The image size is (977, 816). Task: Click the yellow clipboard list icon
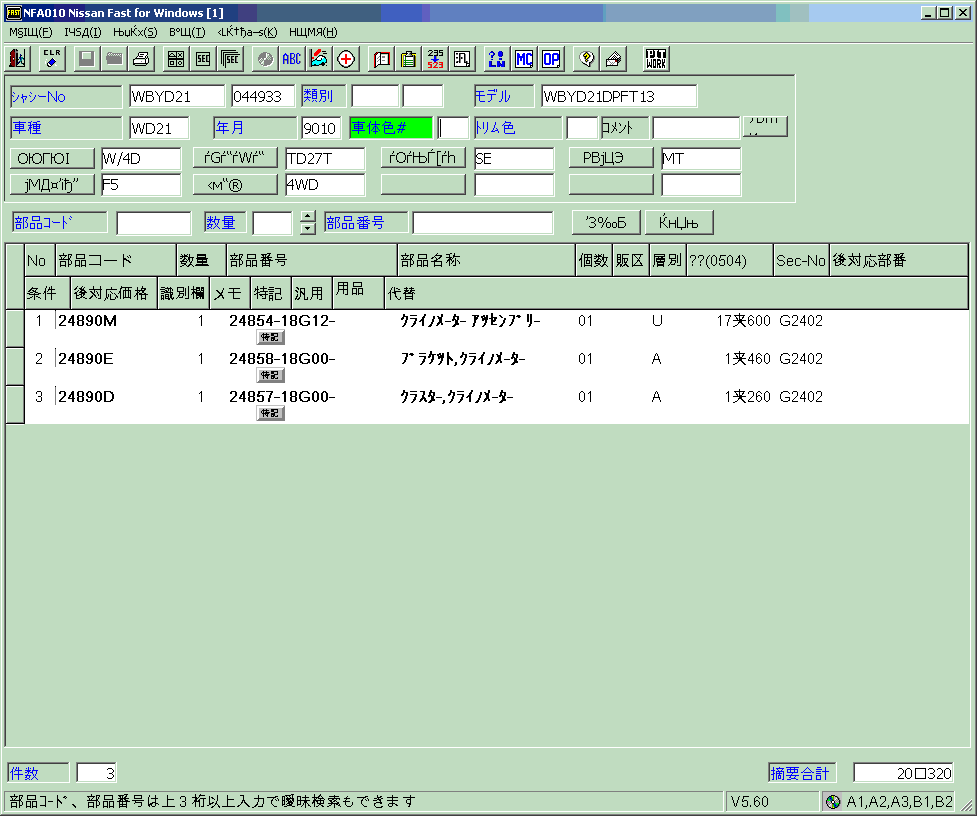[408, 59]
